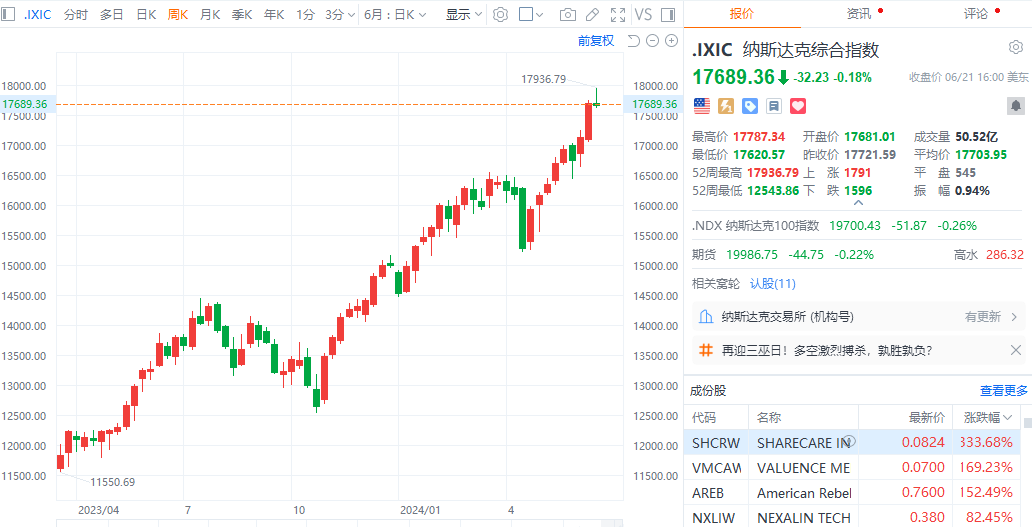Select 周K weekly candlestick view
This screenshot has width=1032, height=527.
(178, 14)
